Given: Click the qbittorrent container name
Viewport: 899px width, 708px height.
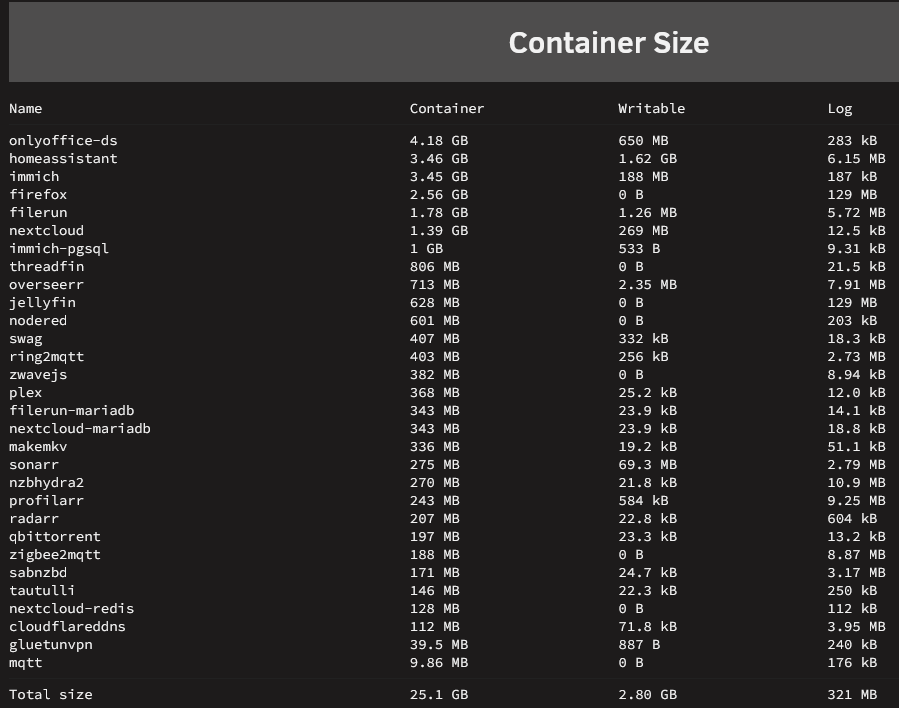Looking at the screenshot, I should click(x=54, y=537).
